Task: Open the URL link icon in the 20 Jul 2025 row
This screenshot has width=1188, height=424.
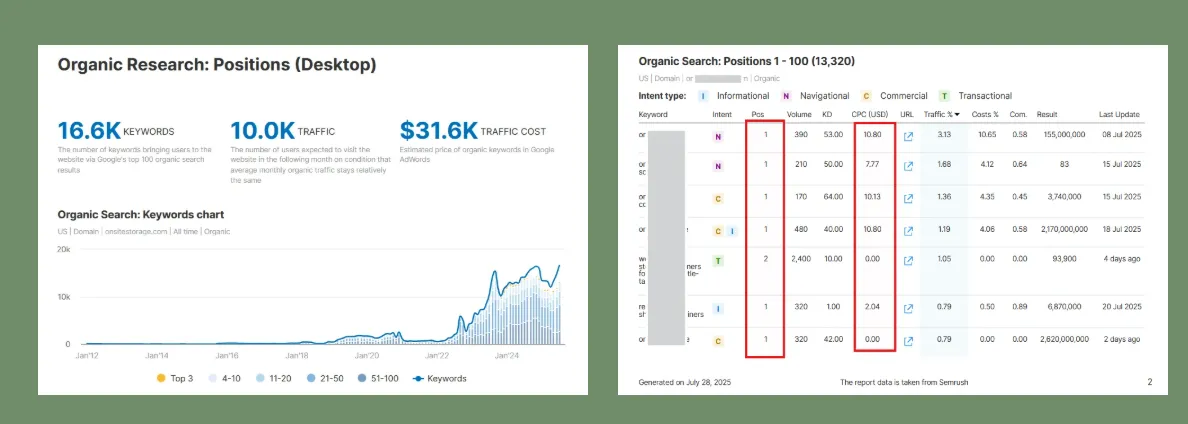Action: tap(908, 309)
